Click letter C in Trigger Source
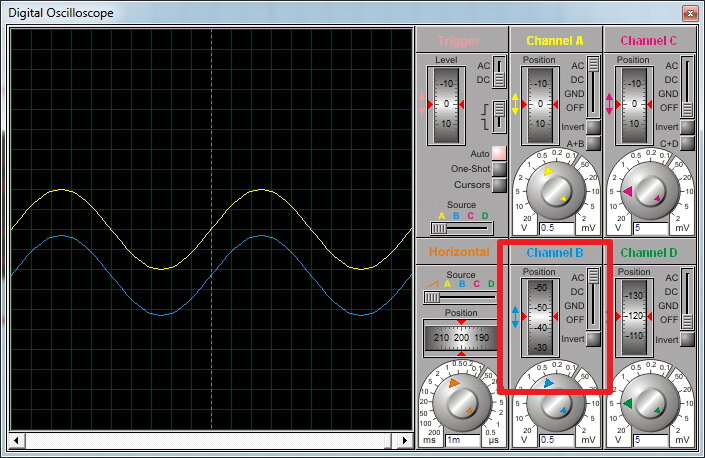 (x=470, y=216)
